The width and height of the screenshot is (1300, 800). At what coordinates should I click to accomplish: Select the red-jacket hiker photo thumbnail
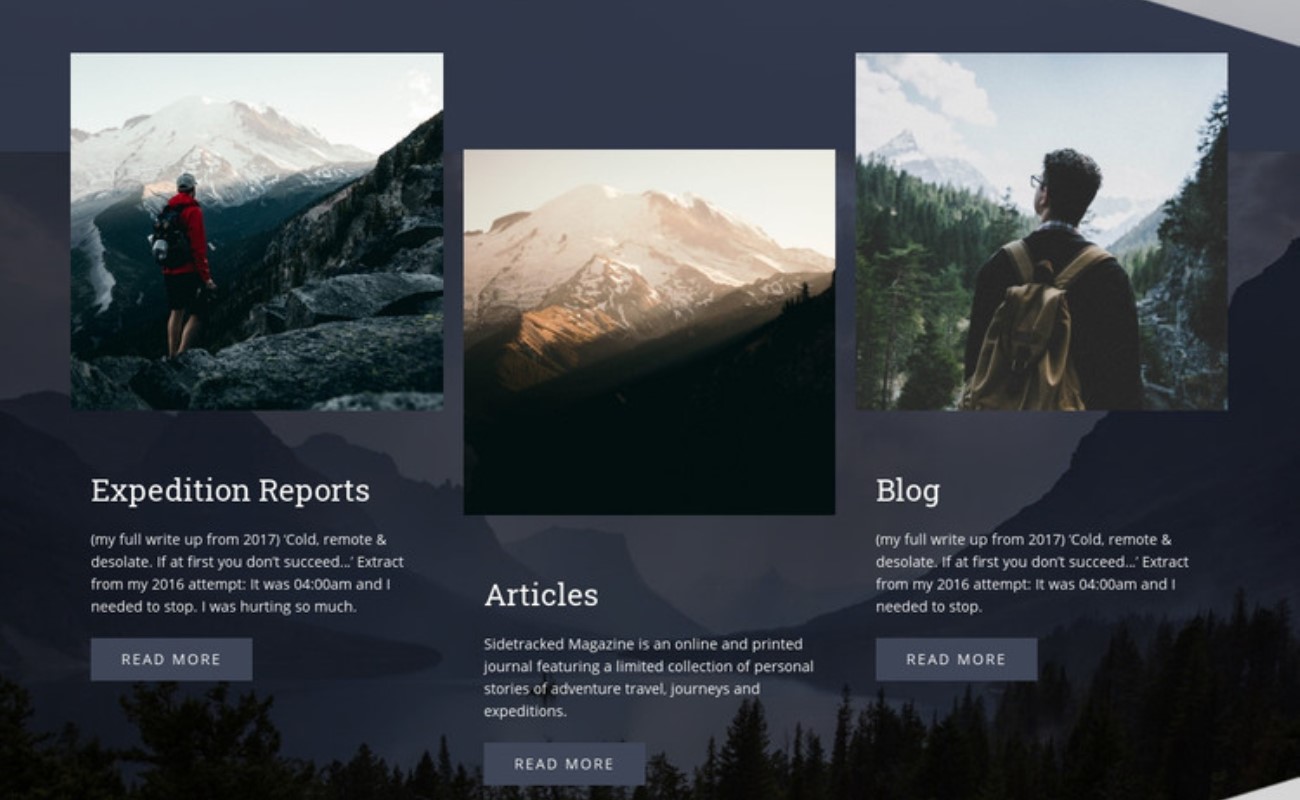click(x=257, y=231)
